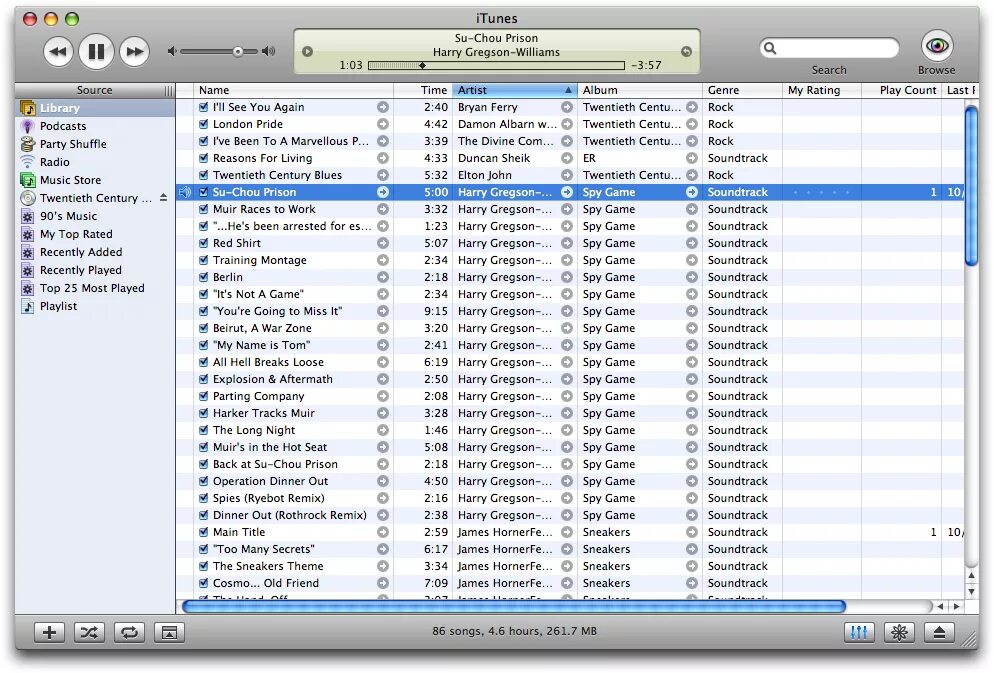
Task: Pause the currently playing song
Action: point(96,51)
